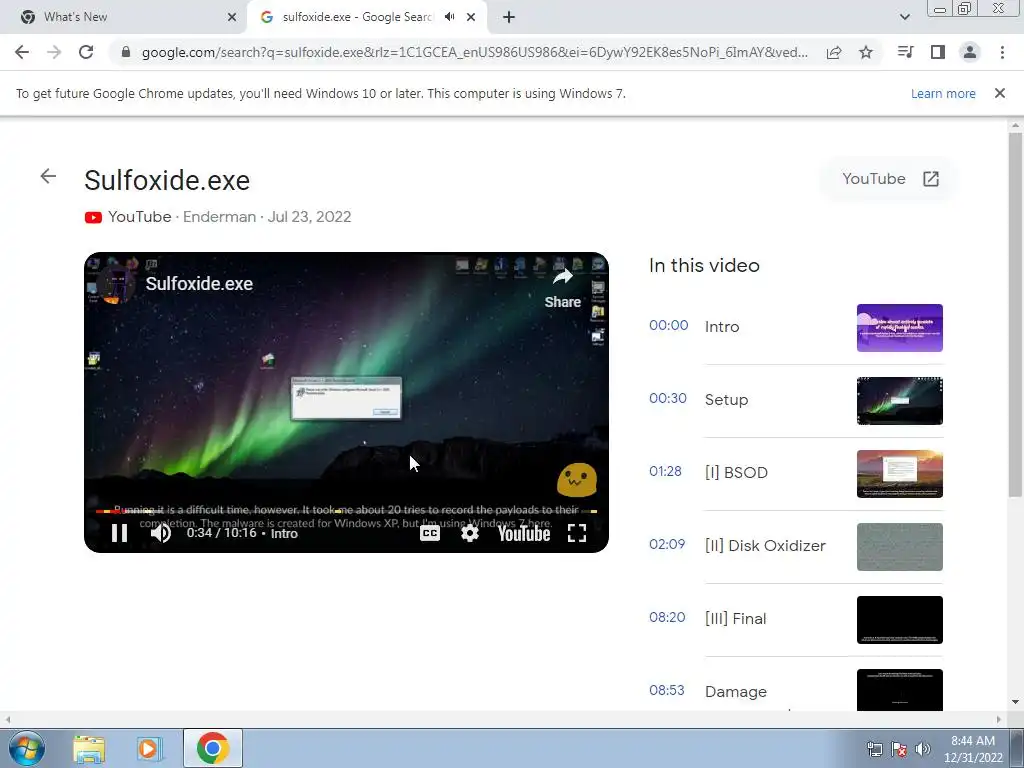This screenshot has width=1024, height=768.
Task: Jump to 01:28 [I] BSOD chapter
Action: click(x=796, y=473)
